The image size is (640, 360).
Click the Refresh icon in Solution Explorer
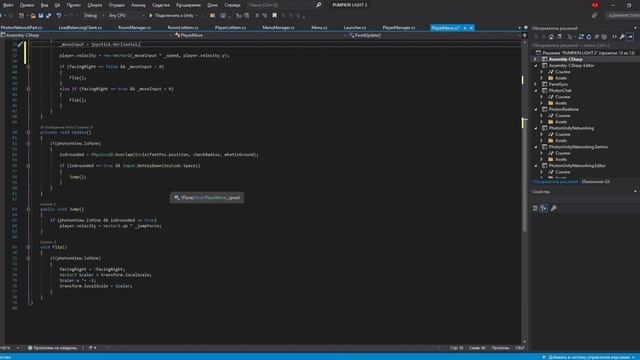(x=589, y=37)
